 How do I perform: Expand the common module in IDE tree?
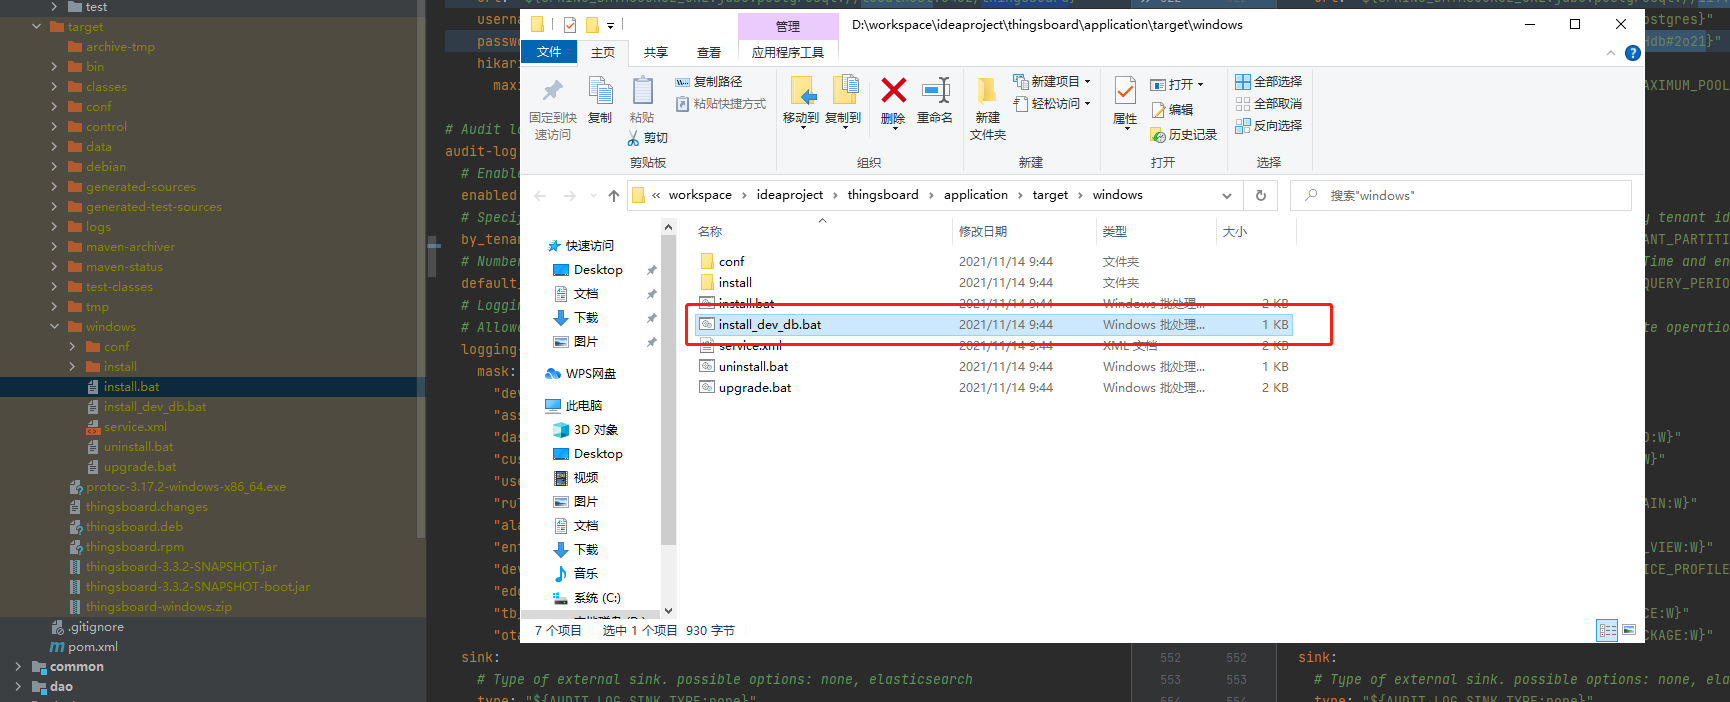coord(18,667)
